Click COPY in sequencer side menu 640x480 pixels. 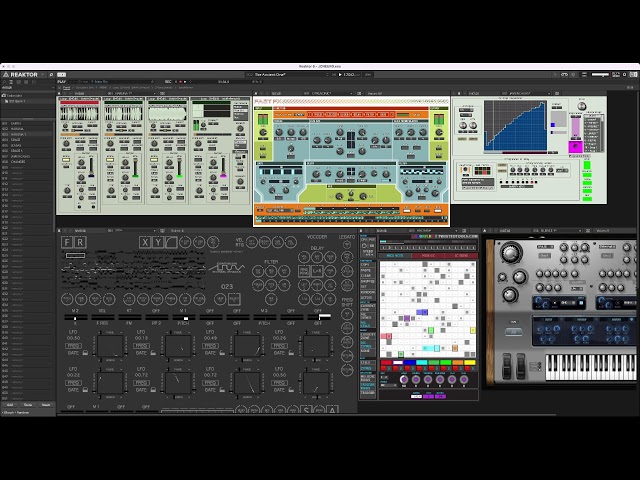pyautogui.click(x=366, y=264)
